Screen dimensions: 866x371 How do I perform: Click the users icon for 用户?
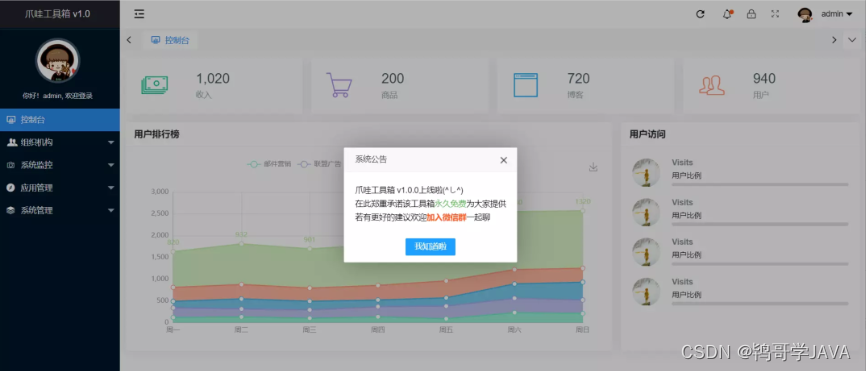tap(712, 85)
